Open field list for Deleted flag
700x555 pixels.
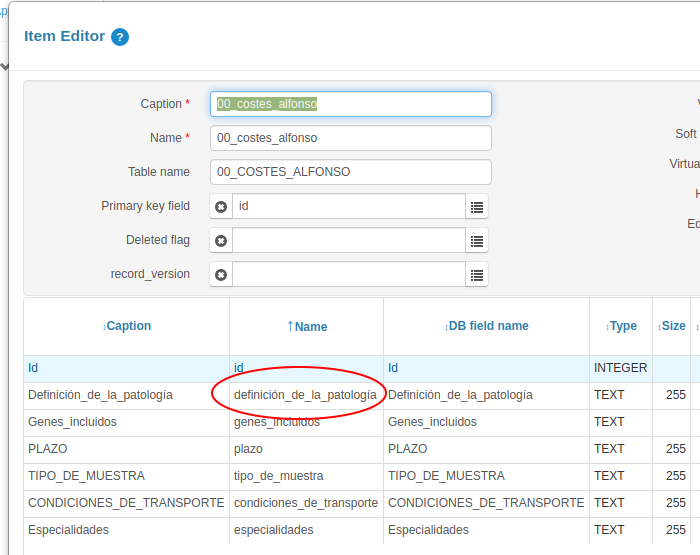(x=477, y=240)
